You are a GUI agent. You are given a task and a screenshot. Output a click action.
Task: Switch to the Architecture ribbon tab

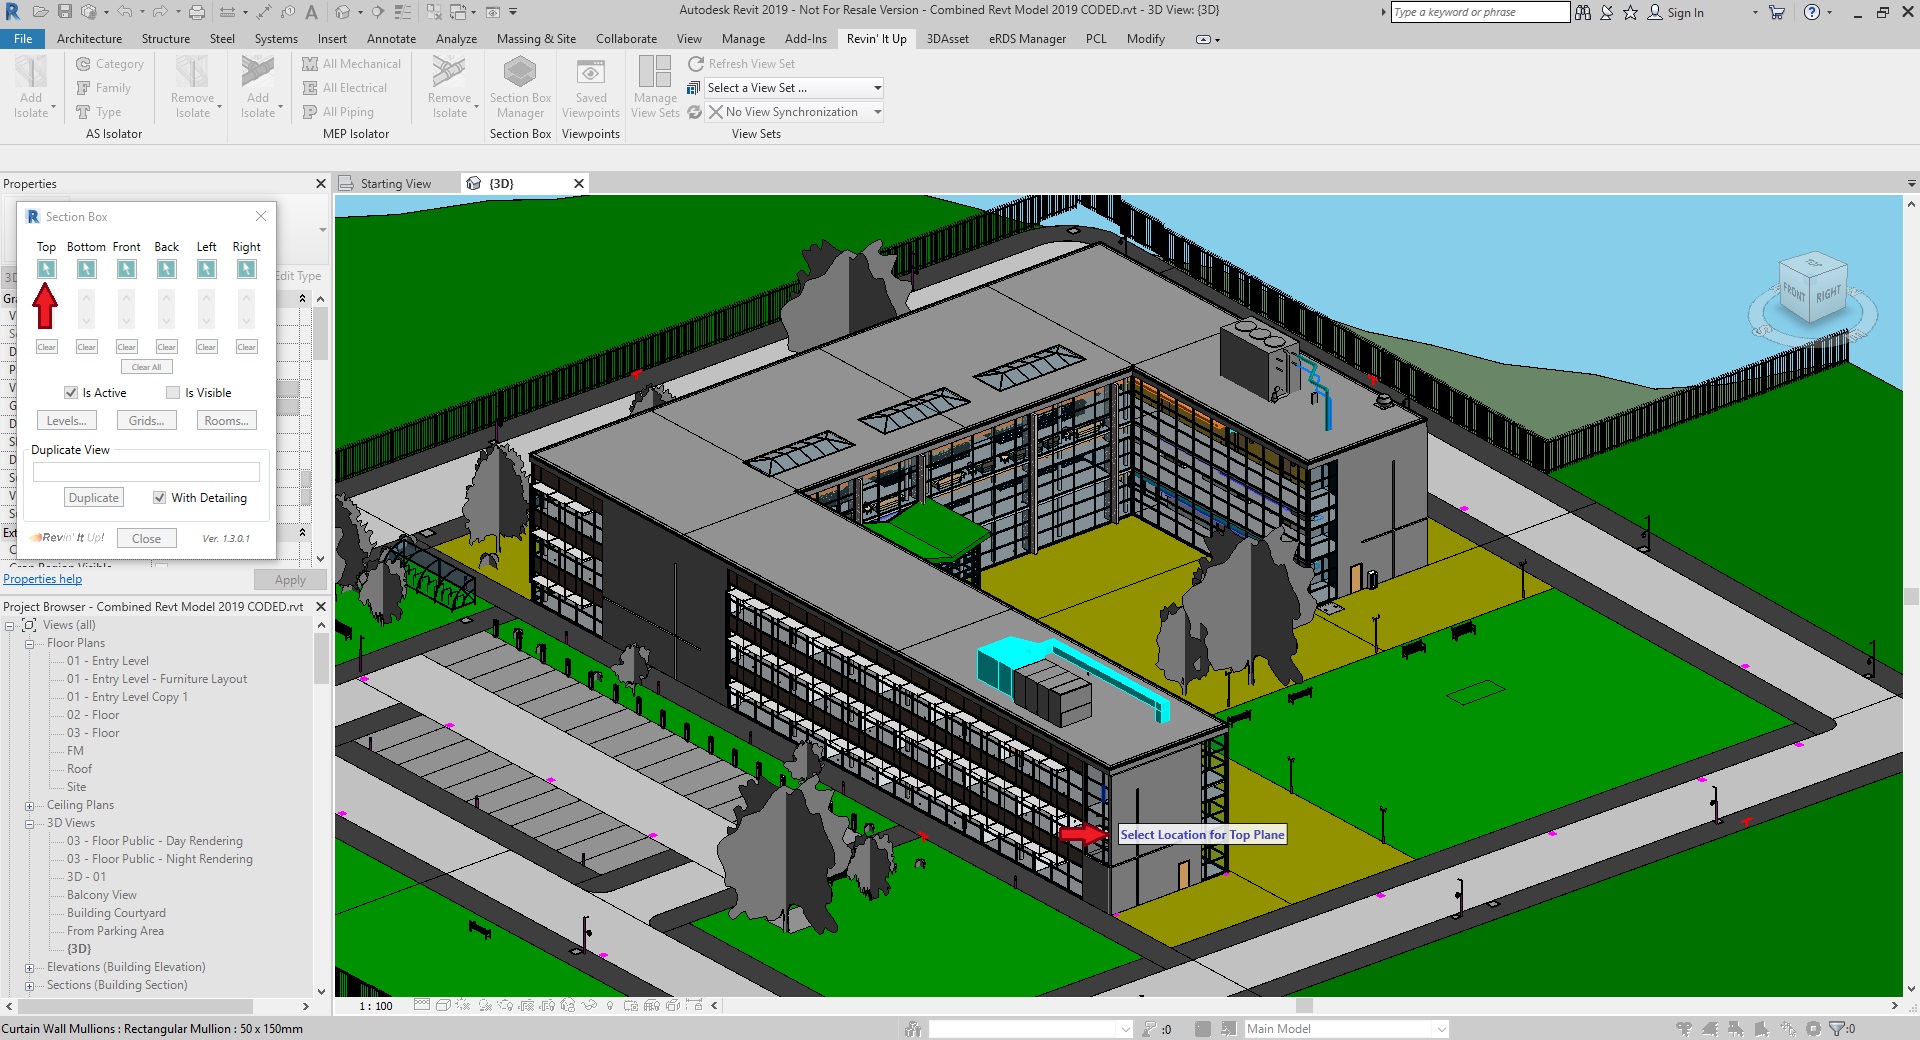(89, 39)
